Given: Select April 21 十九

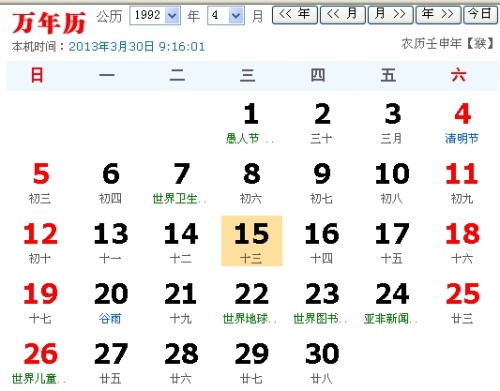Looking at the screenshot, I should [x=181, y=303].
